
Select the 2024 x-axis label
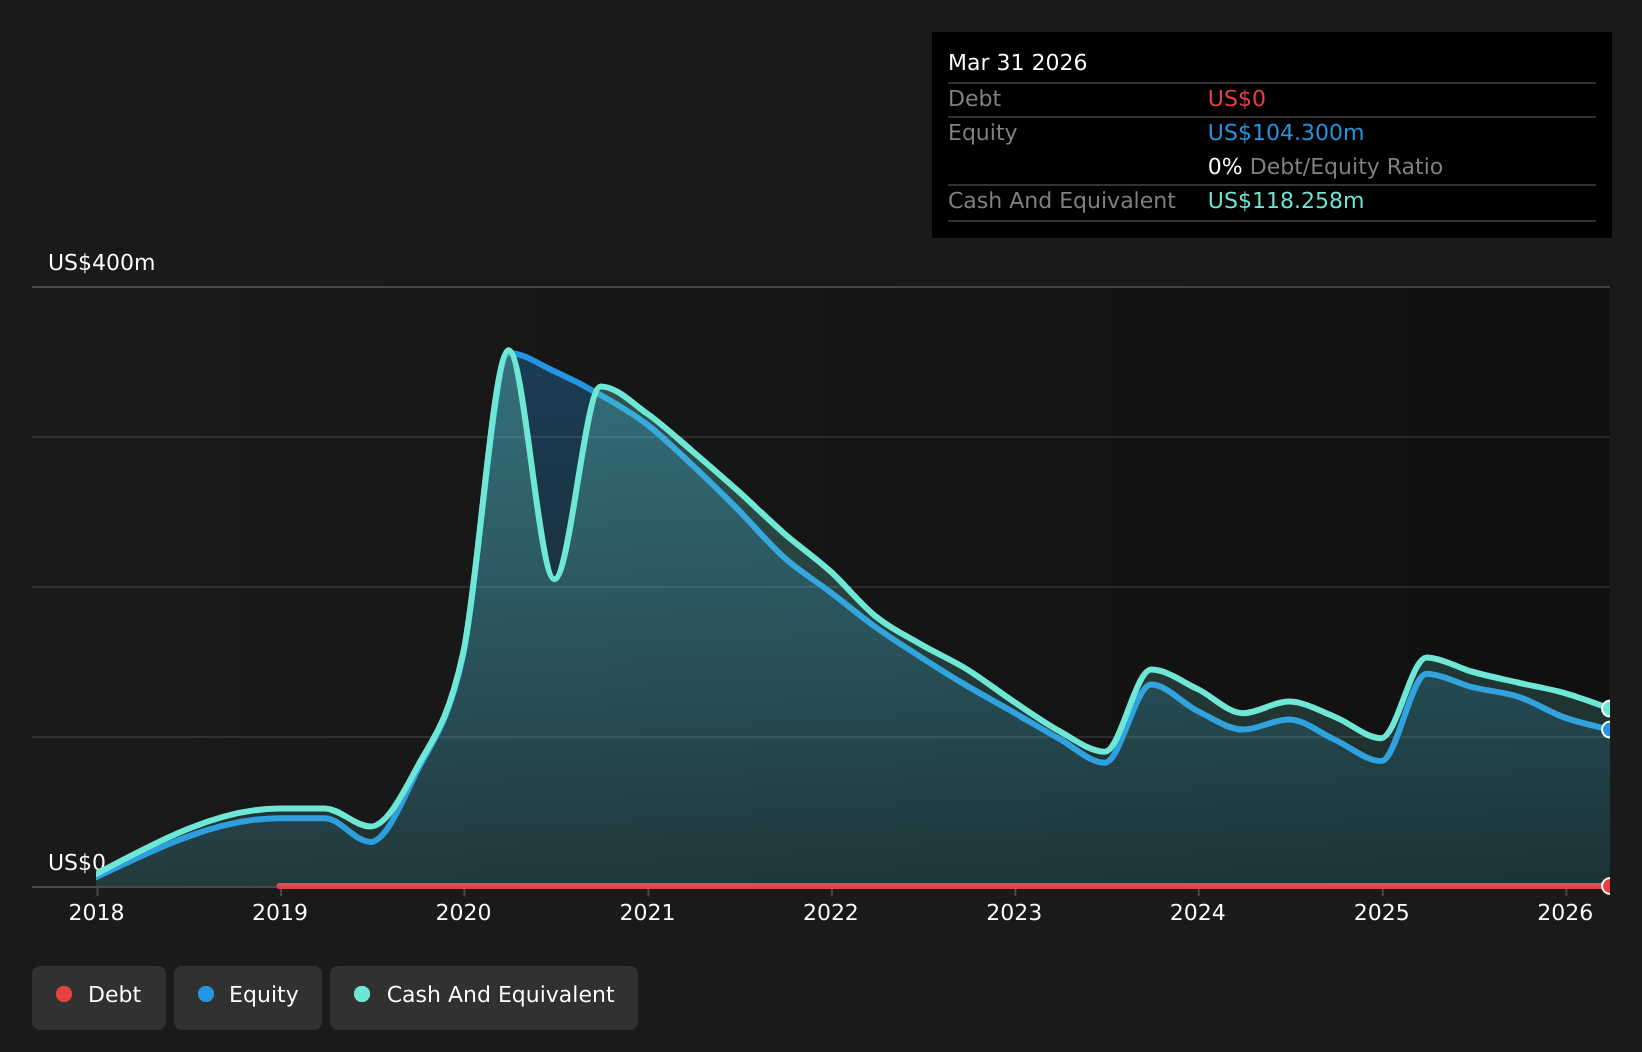tap(1198, 912)
